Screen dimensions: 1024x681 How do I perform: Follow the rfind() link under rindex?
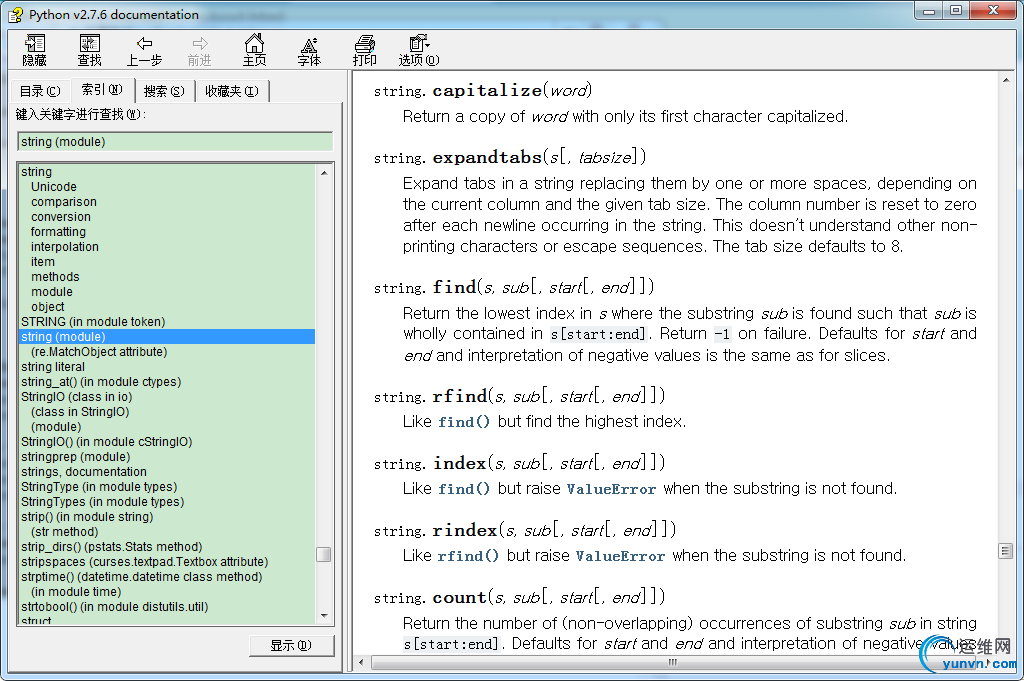tap(468, 556)
